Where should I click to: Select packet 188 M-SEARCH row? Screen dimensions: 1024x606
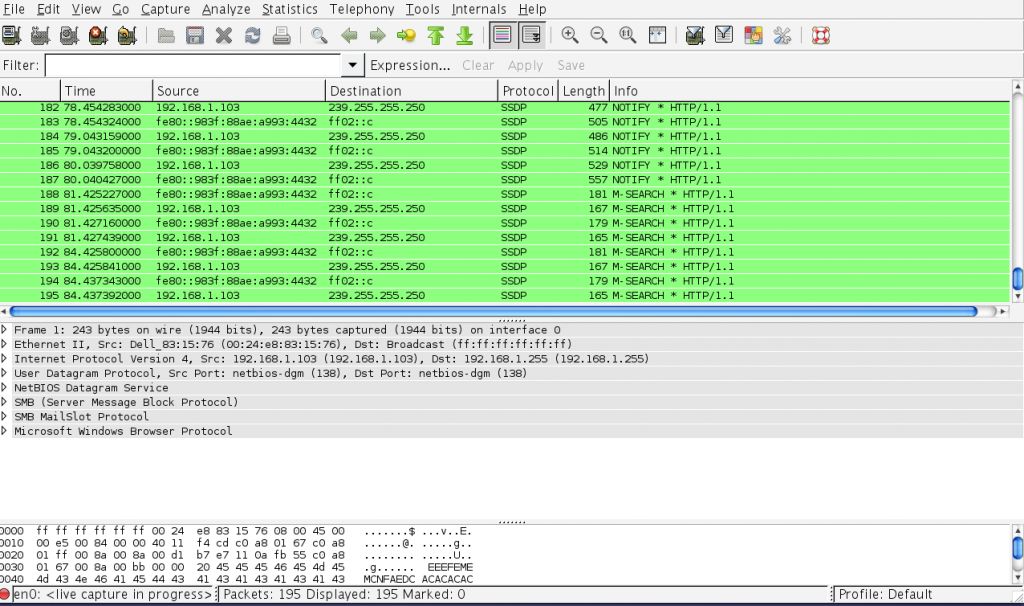[505, 194]
